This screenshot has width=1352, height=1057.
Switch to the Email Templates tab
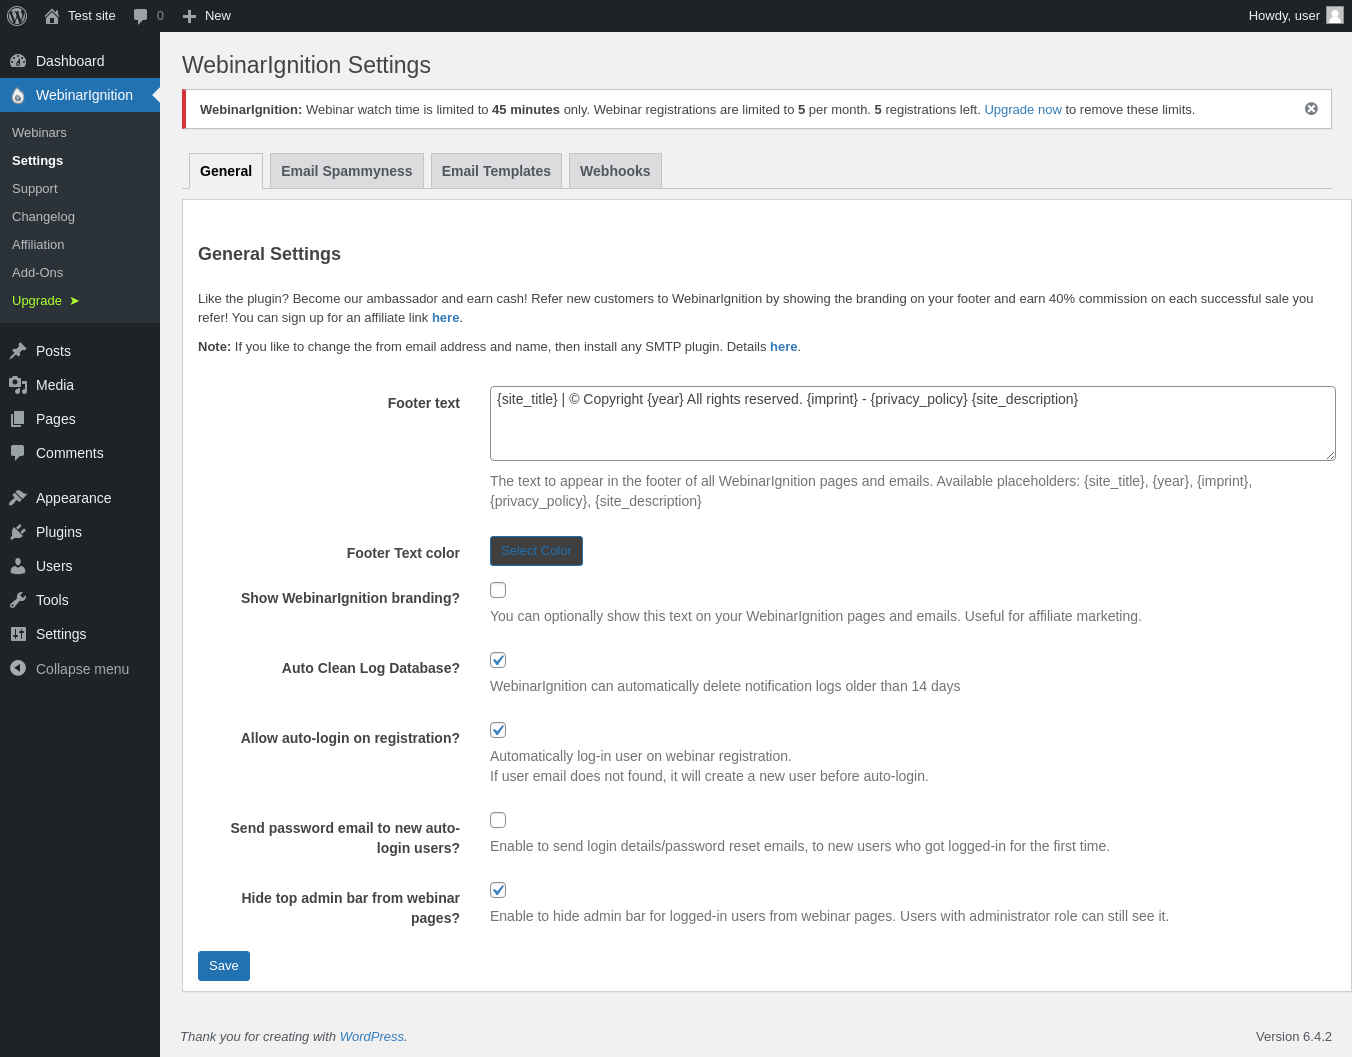click(496, 171)
